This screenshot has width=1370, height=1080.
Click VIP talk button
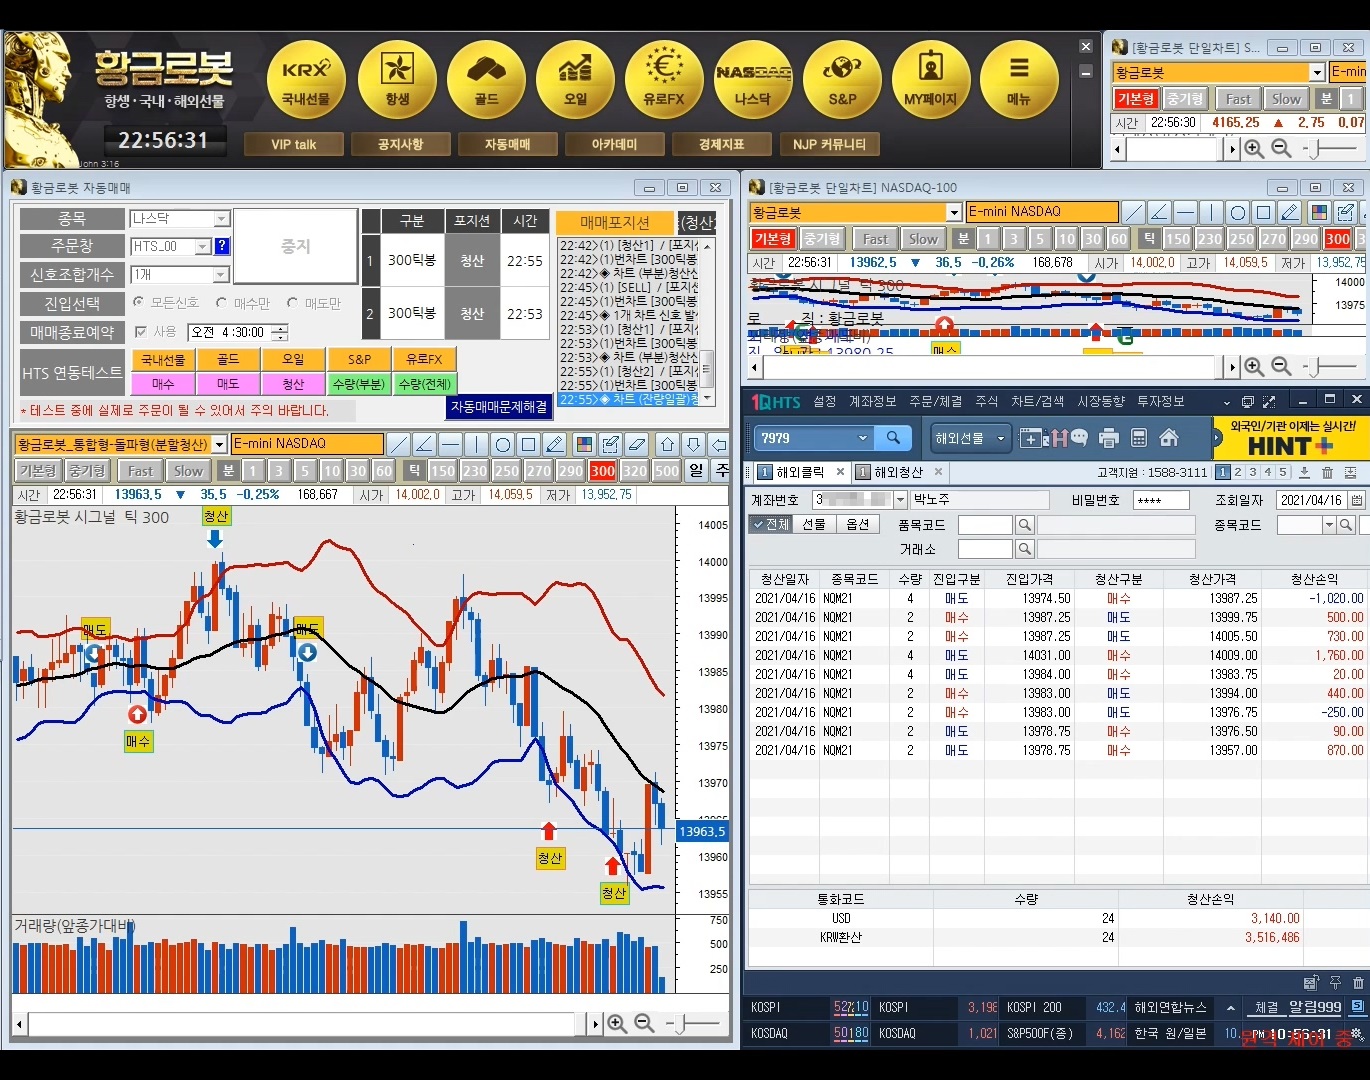coord(294,144)
